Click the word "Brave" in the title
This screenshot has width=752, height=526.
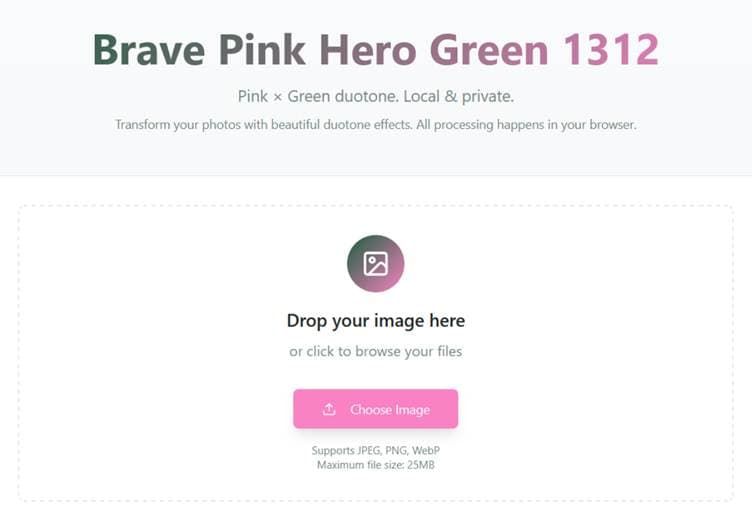tap(149, 50)
